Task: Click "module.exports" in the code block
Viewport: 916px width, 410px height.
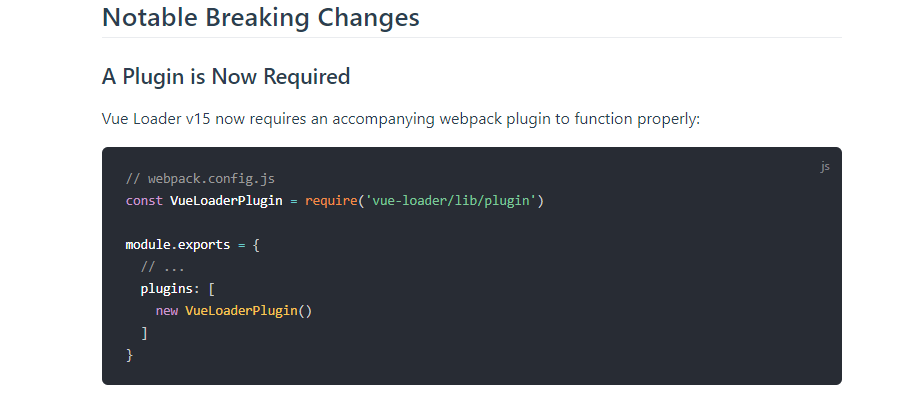Action: coord(178,245)
